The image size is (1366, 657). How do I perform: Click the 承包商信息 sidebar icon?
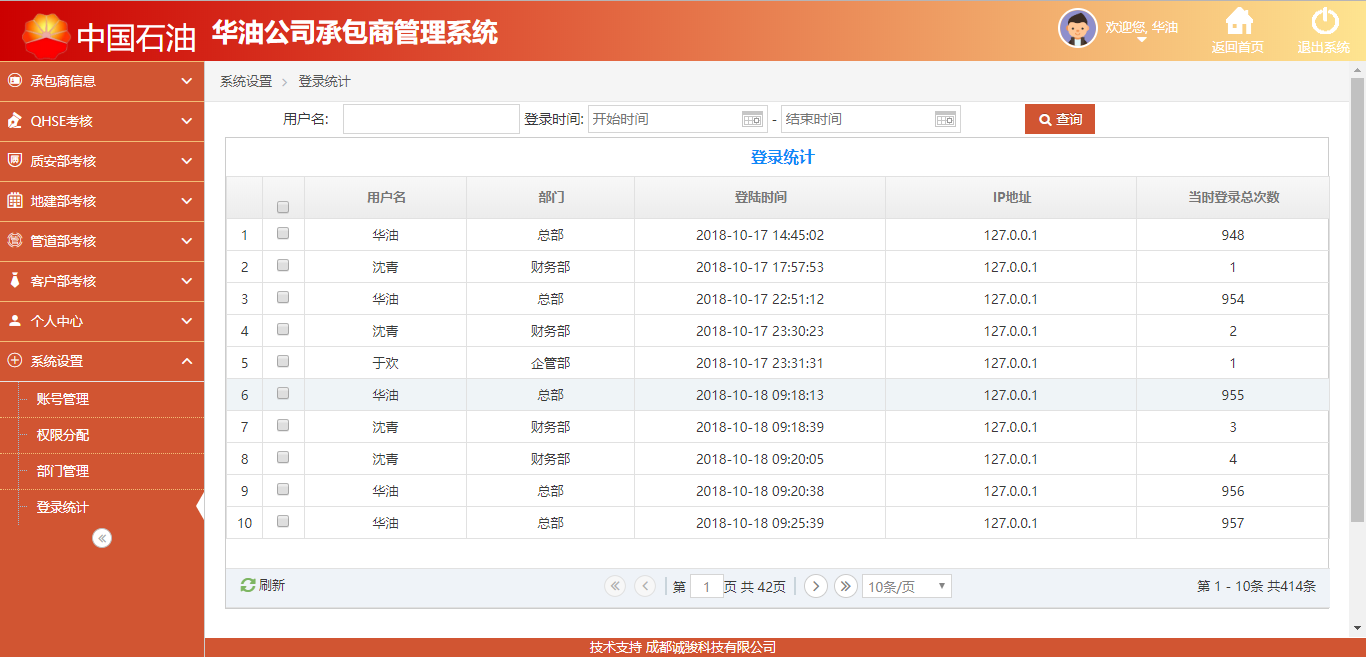coord(14,81)
